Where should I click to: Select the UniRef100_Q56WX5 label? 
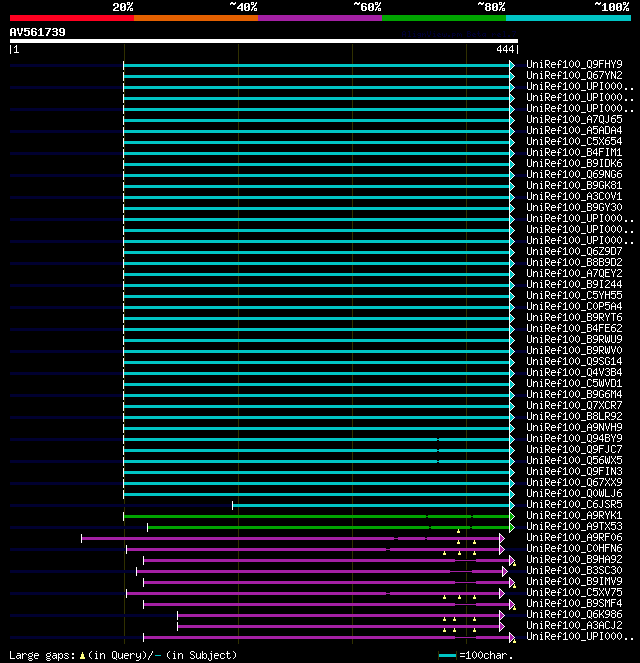[x=574, y=460]
